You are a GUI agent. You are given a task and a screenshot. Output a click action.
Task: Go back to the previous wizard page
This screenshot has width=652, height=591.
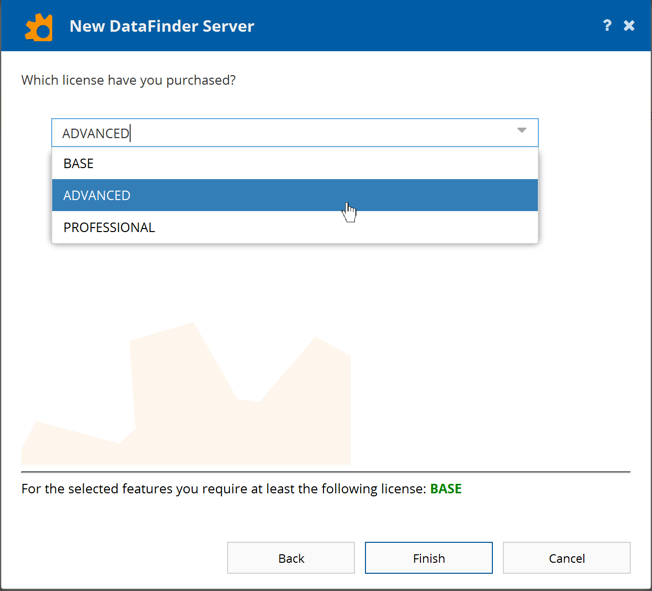(x=291, y=558)
